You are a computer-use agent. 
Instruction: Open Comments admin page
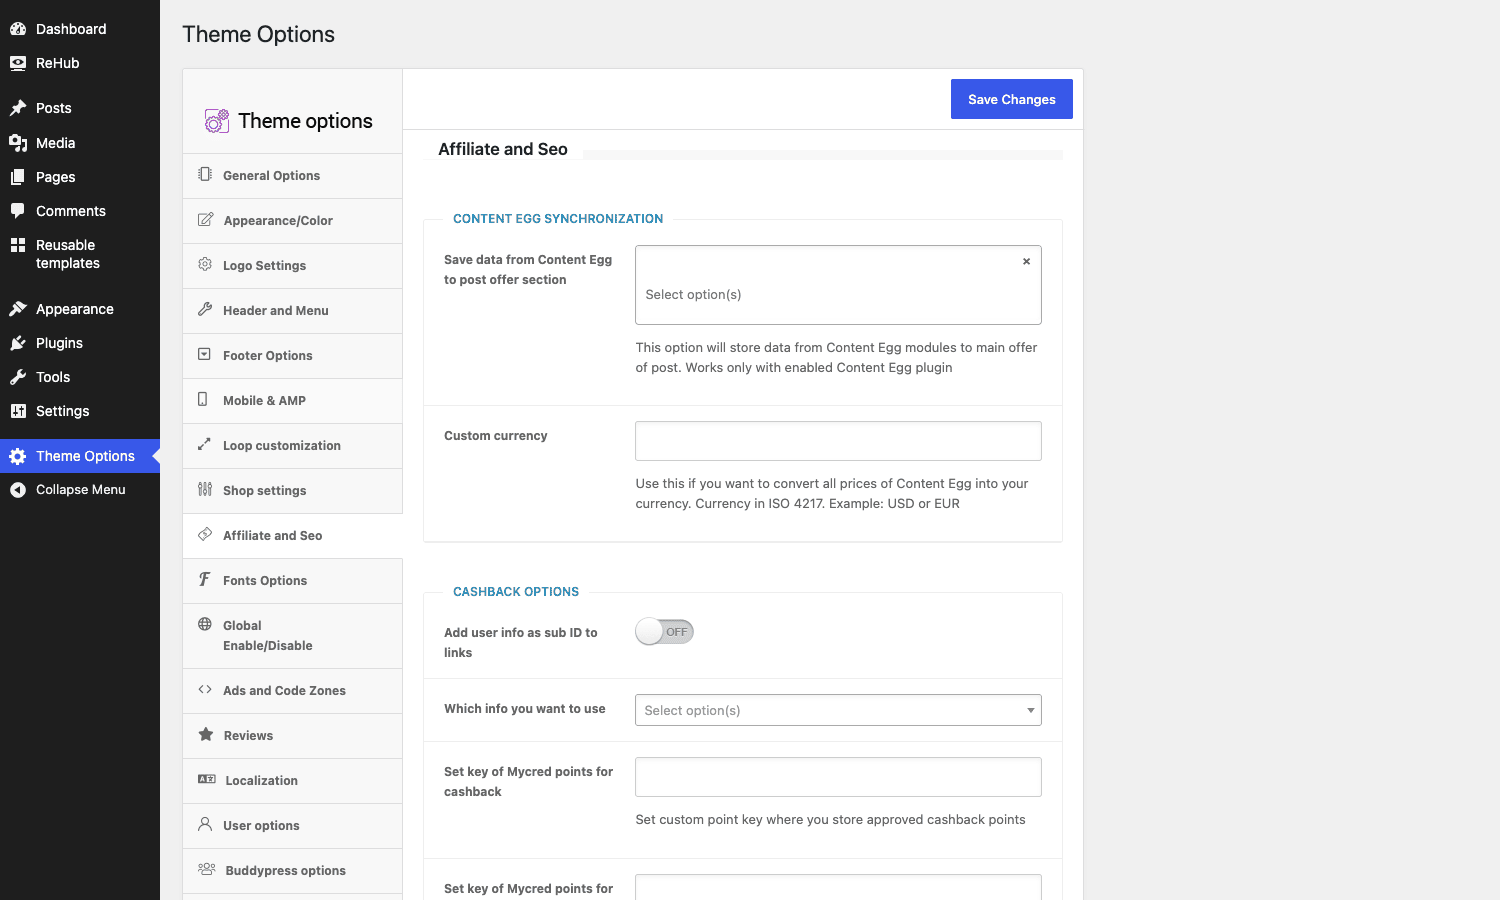coord(80,211)
